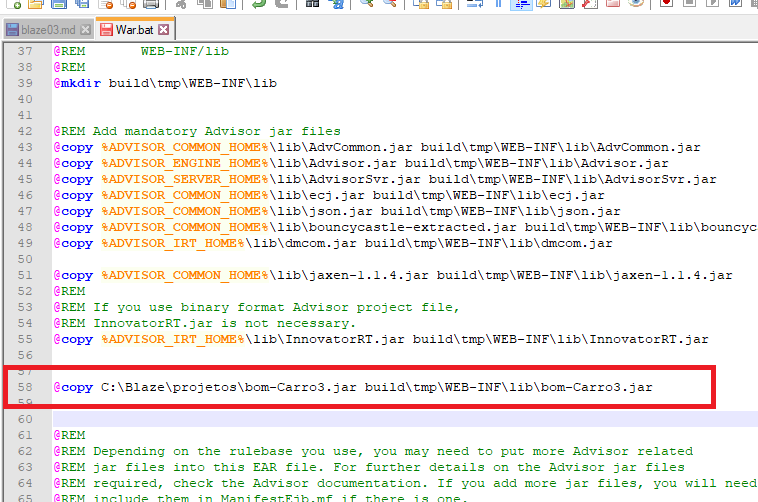758x502 pixels.
Task: Click the InnovatorRT.jar copy line 55
Action: [380, 340]
